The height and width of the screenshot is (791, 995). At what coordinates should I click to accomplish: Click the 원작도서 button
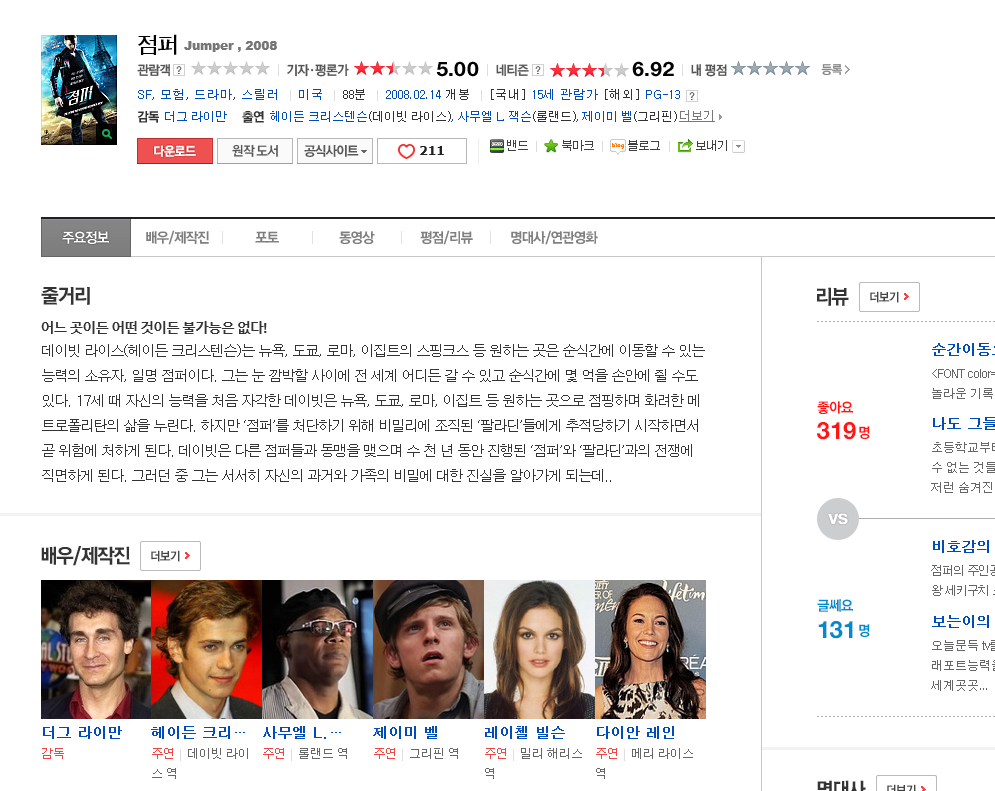(x=255, y=151)
